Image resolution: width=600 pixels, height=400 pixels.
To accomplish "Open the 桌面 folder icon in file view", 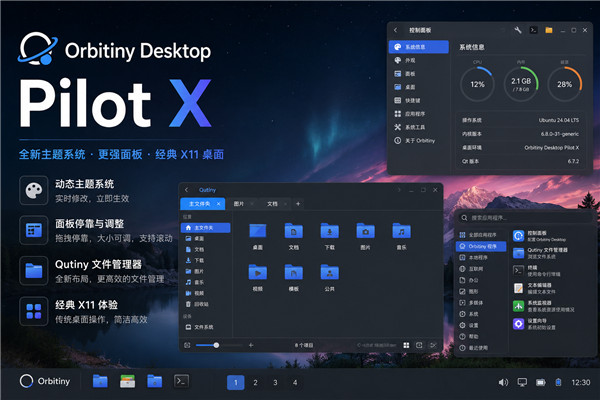I will 258,231.
